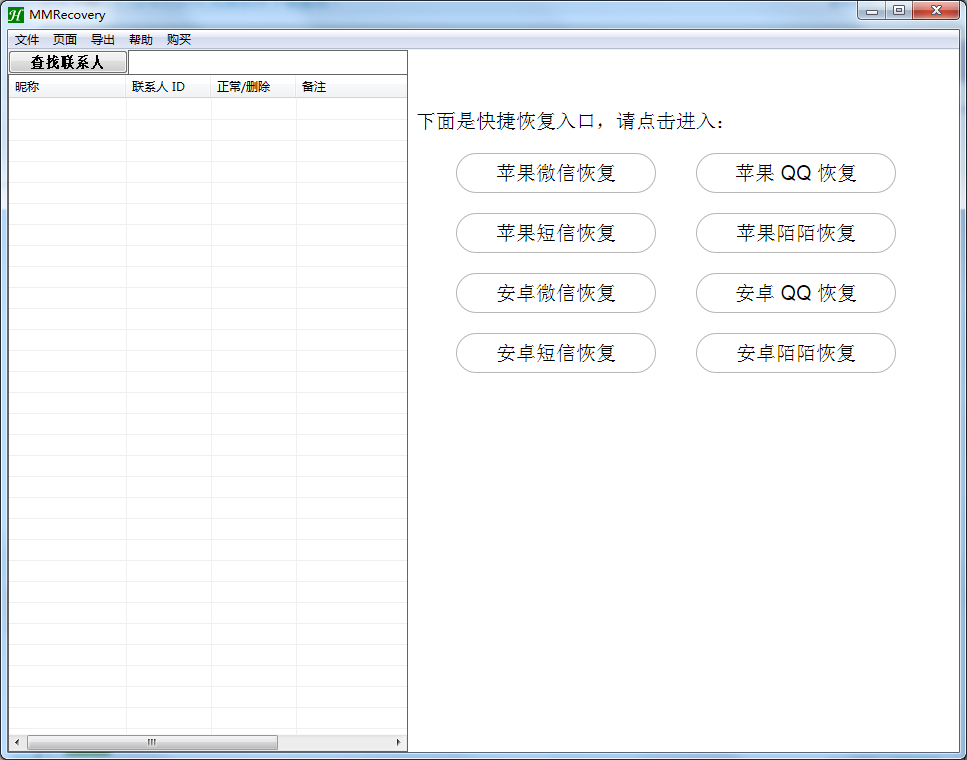Sort by the 正常/删除 column header
967x760 pixels.
tap(253, 87)
